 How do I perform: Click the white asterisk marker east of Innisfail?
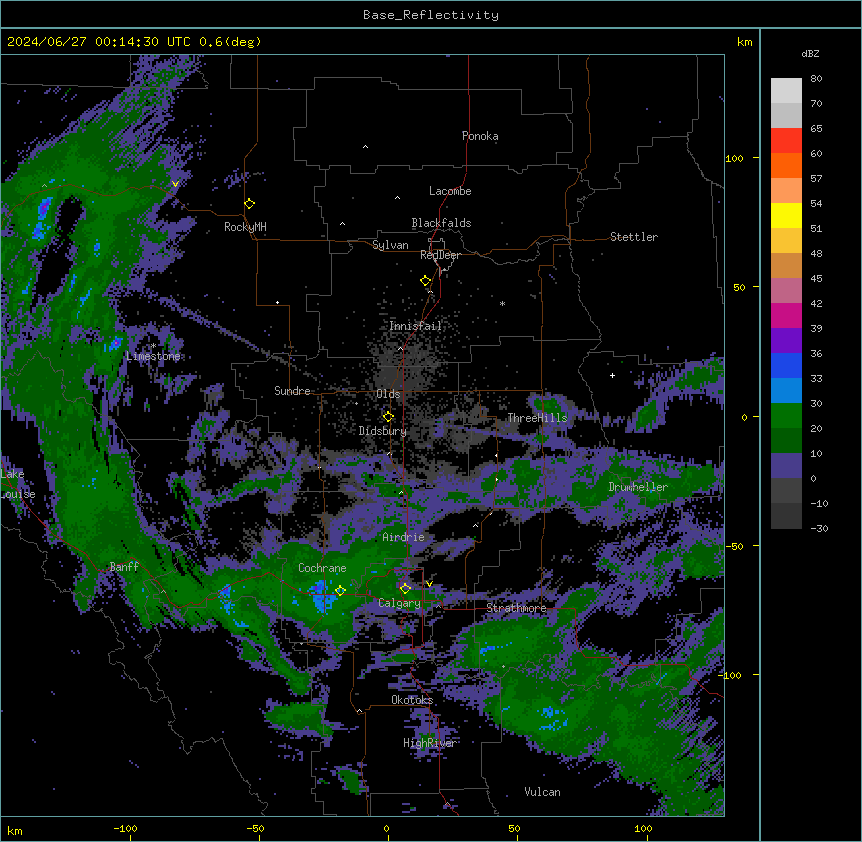pos(502,303)
